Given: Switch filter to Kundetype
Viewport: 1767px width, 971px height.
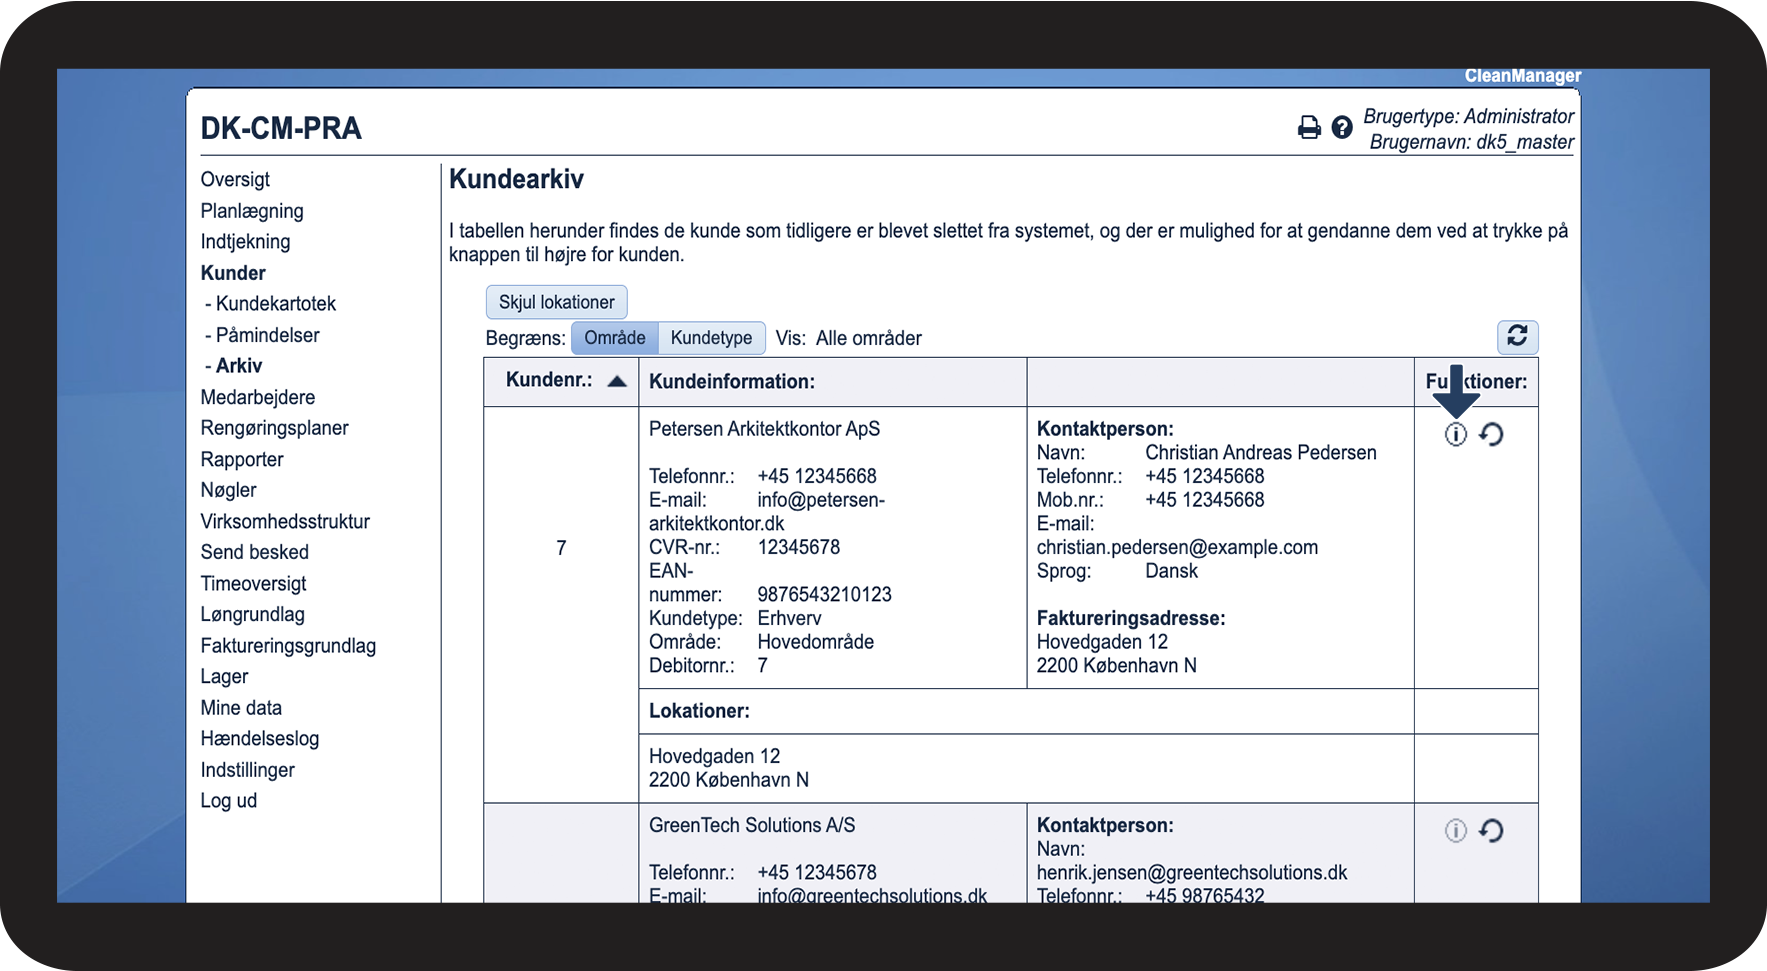Looking at the screenshot, I should pyautogui.click(x=711, y=338).
